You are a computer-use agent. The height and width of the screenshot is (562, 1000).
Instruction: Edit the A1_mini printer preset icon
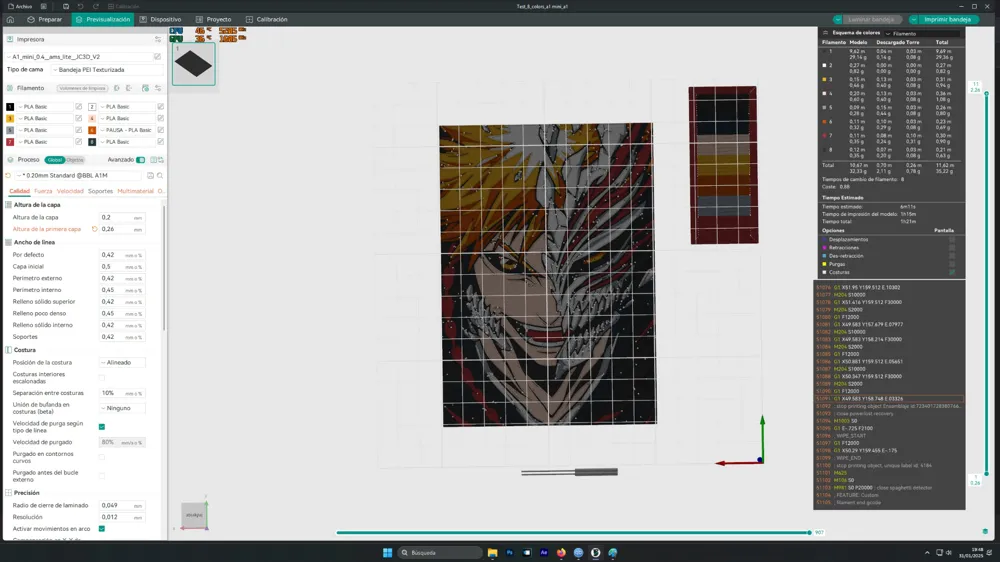(x=157, y=57)
